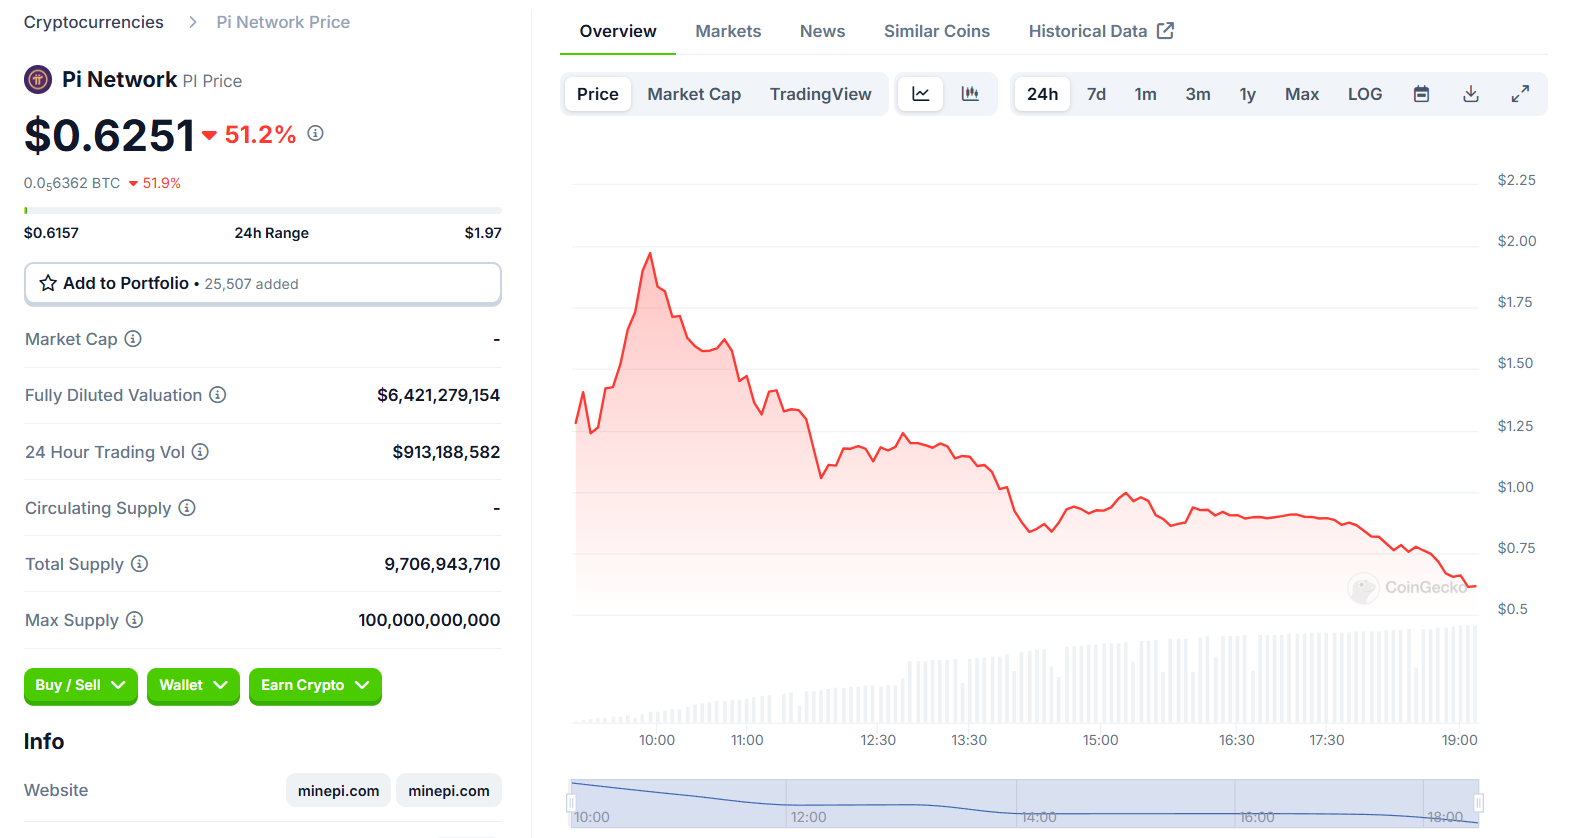Screen dimensions: 1586x838
Task: Click the chart navigator overview area
Action: (x=1025, y=803)
